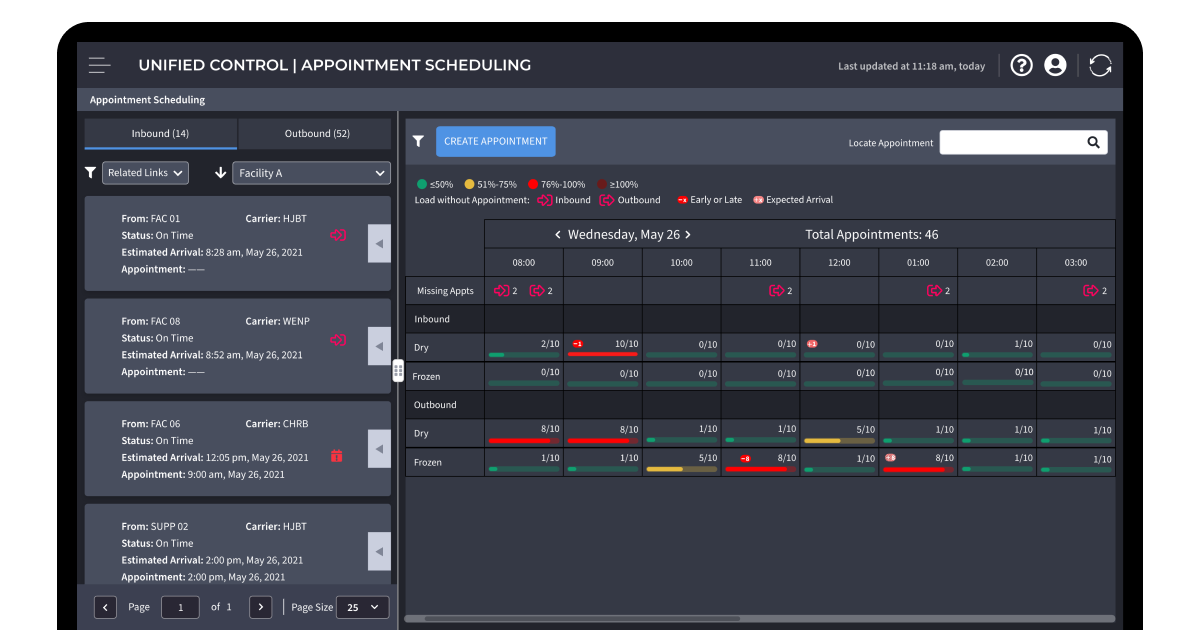
Task: Expand the SUPP 02 card side arrow
Action: click(x=379, y=551)
